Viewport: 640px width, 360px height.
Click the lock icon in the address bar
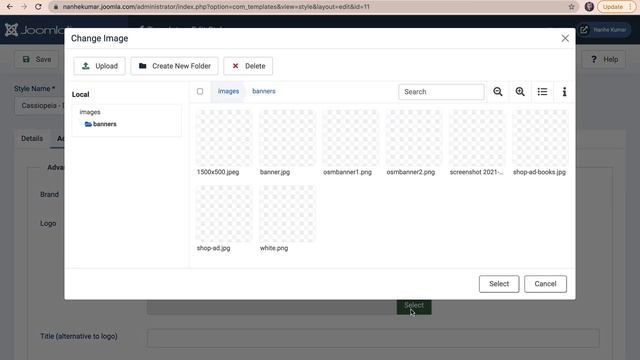(x=56, y=7)
